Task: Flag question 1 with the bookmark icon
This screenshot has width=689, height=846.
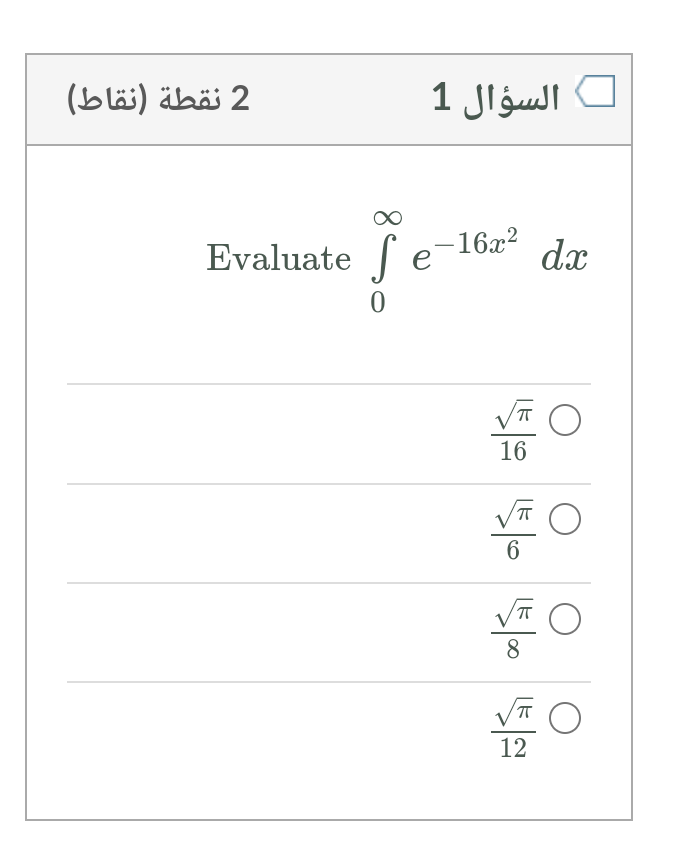Action: [595, 91]
